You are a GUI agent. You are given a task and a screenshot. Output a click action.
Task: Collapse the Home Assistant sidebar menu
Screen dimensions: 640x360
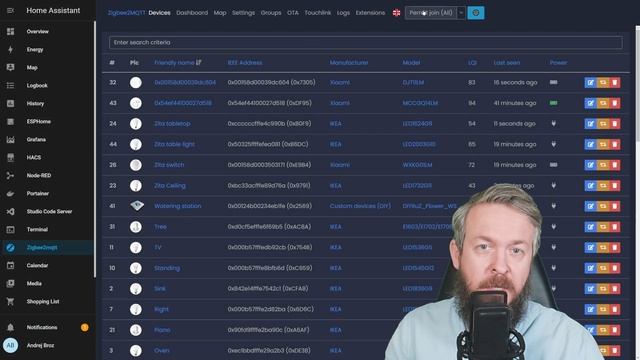tap(10, 11)
